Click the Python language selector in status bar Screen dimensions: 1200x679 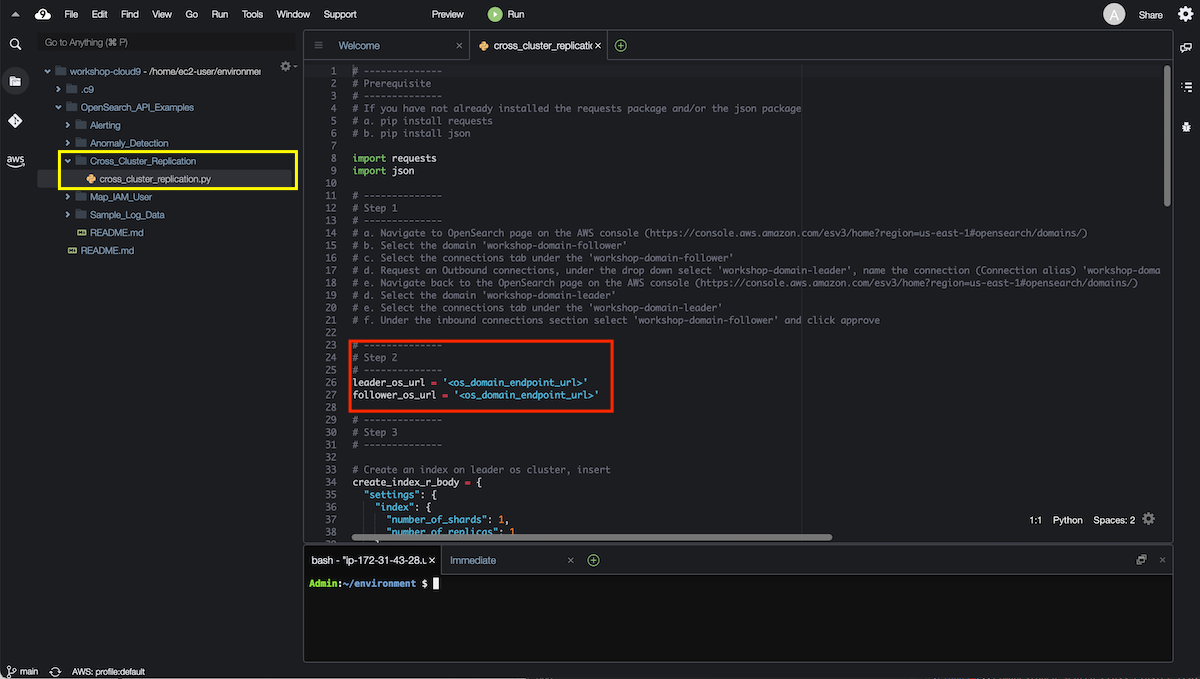point(1068,520)
